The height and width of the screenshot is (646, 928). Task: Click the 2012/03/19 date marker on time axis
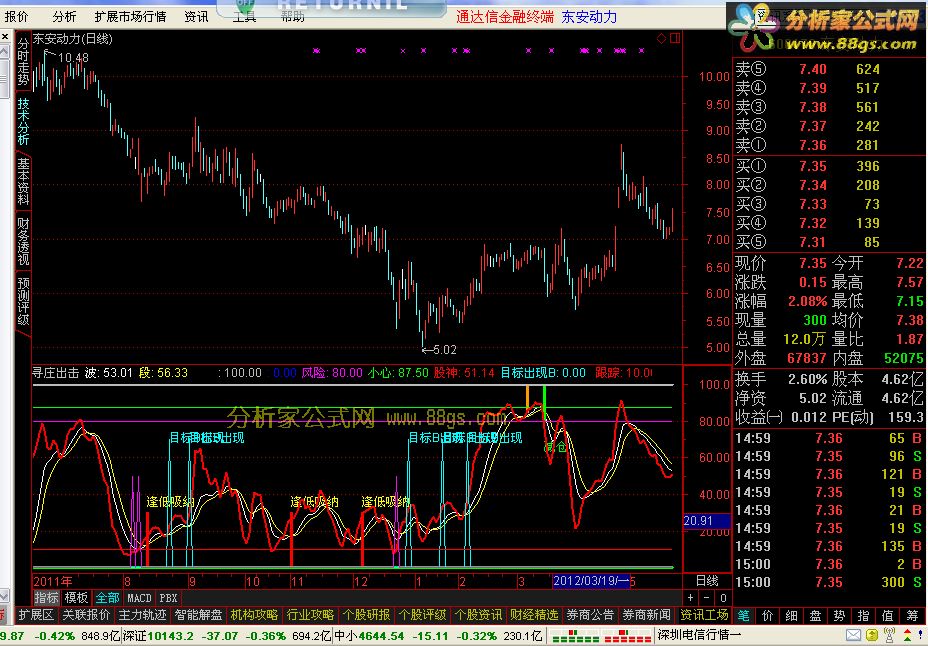(591, 581)
